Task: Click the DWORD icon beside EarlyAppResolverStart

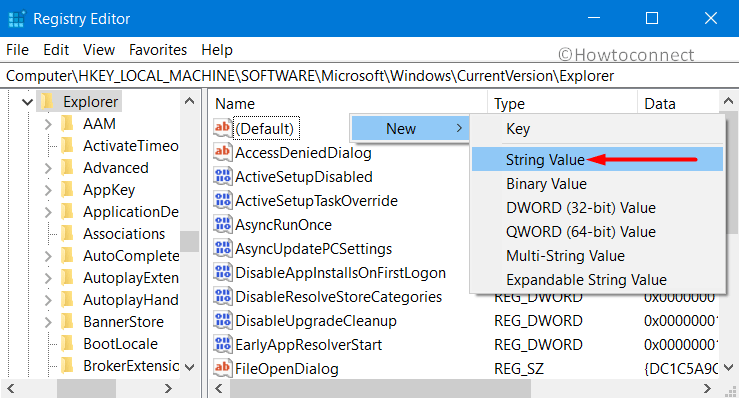Action: pyautogui.click(x=222, y=345)
